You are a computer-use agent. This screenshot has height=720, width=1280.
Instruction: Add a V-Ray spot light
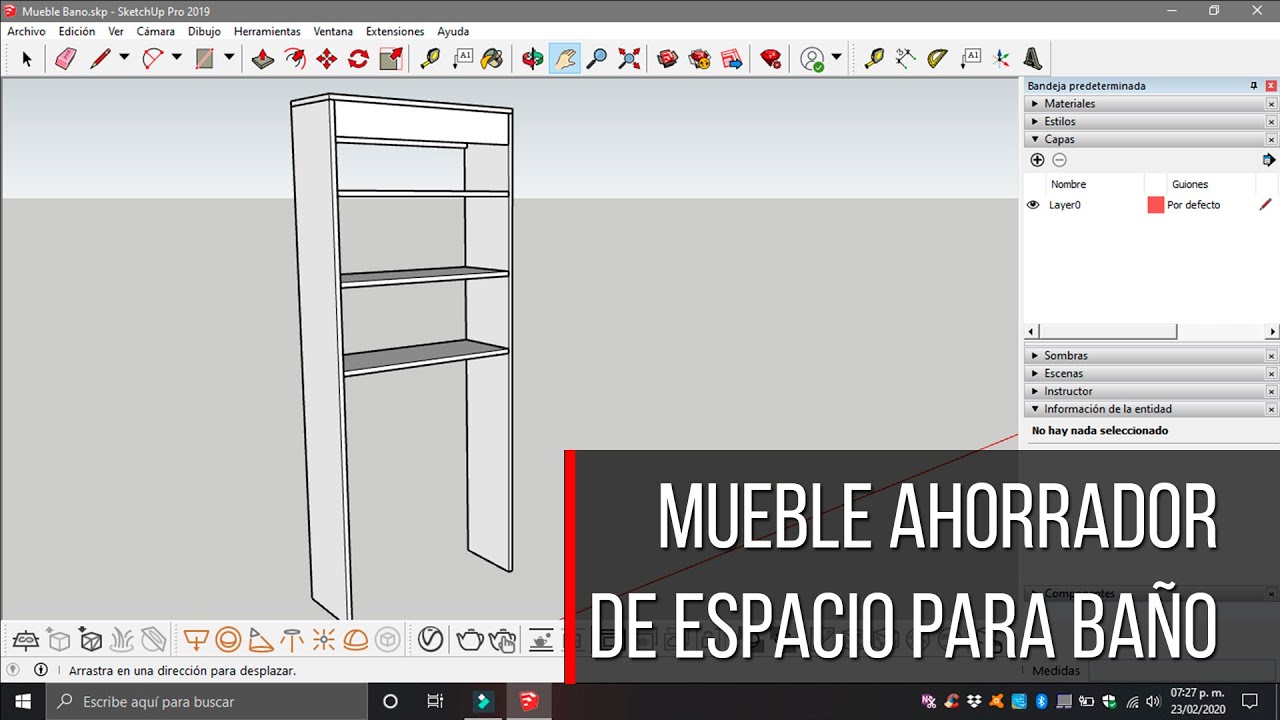260,639
